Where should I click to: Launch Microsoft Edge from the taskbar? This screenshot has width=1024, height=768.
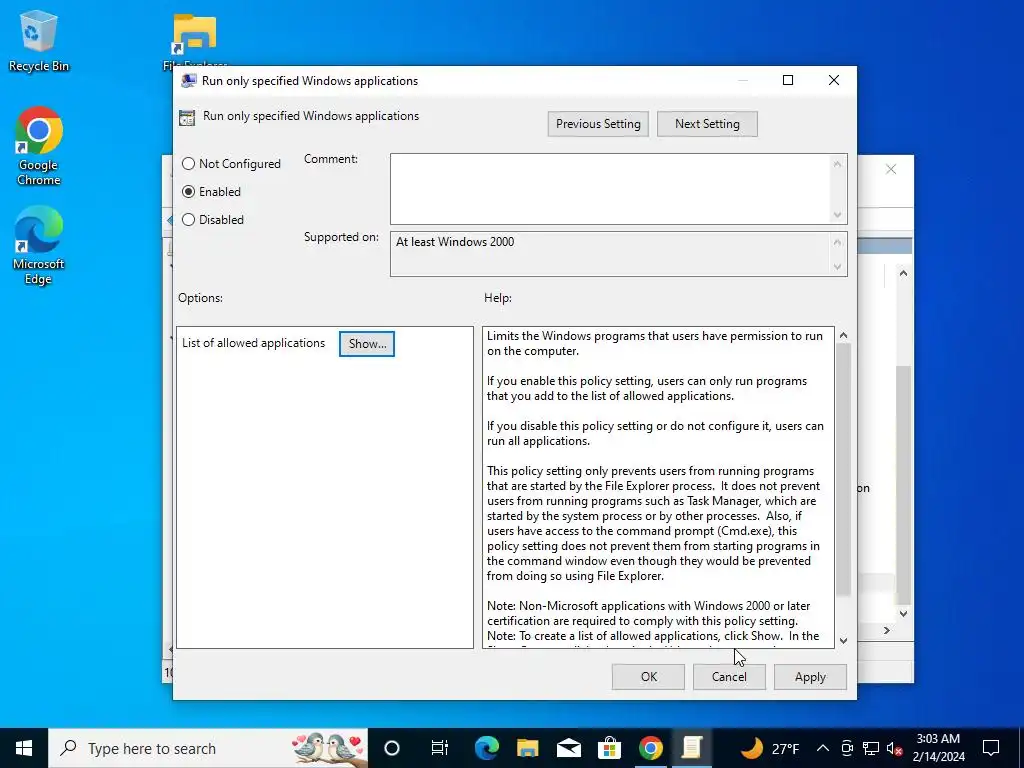487,748
